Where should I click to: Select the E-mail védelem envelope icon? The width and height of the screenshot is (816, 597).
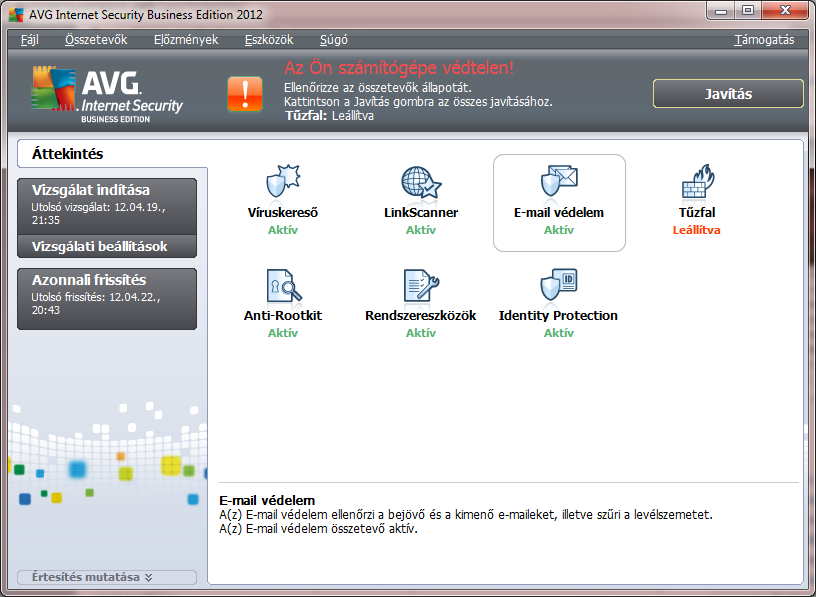tap(559, 182)
